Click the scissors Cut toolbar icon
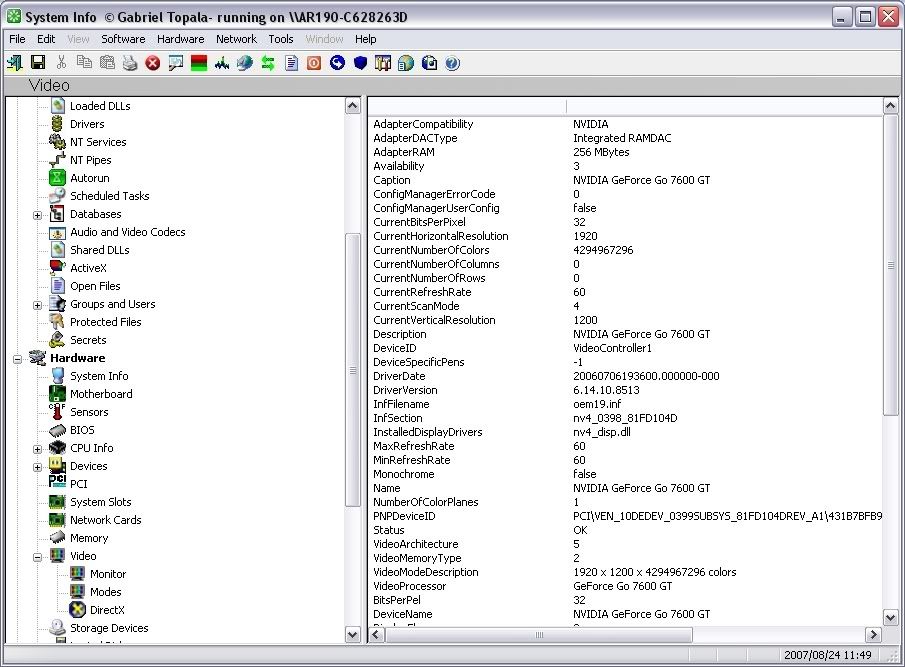 point(61,62)
